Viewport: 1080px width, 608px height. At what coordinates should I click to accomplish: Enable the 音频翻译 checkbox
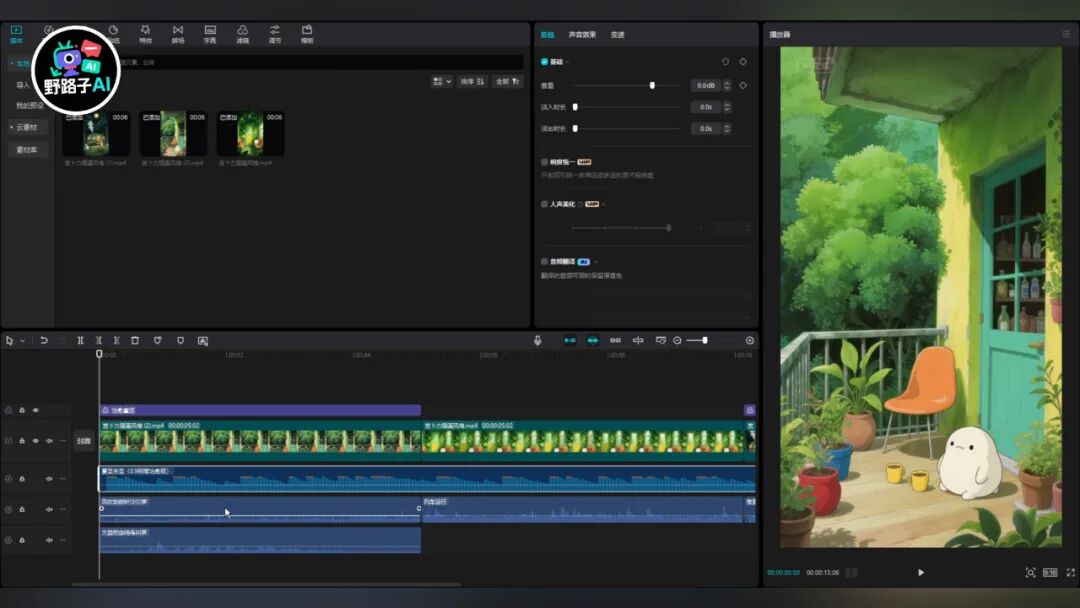544,261
